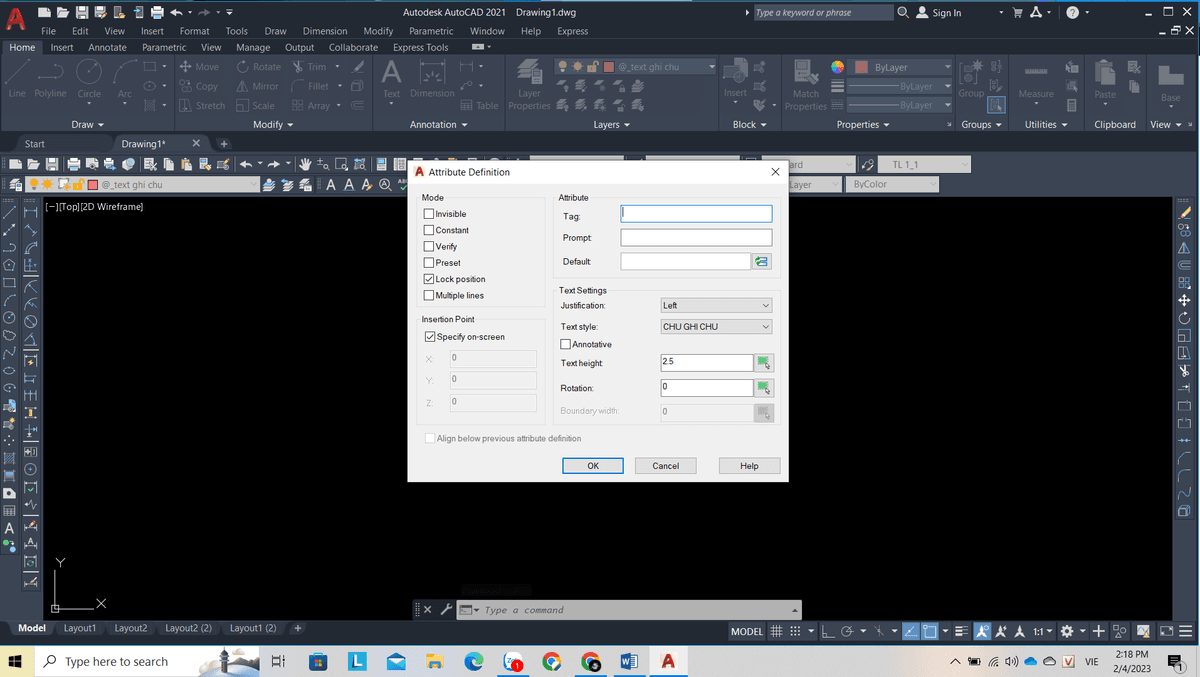Click the Insert block icon
The width and height of the screenshot is (1200, 677).
(x=735, y=78)
